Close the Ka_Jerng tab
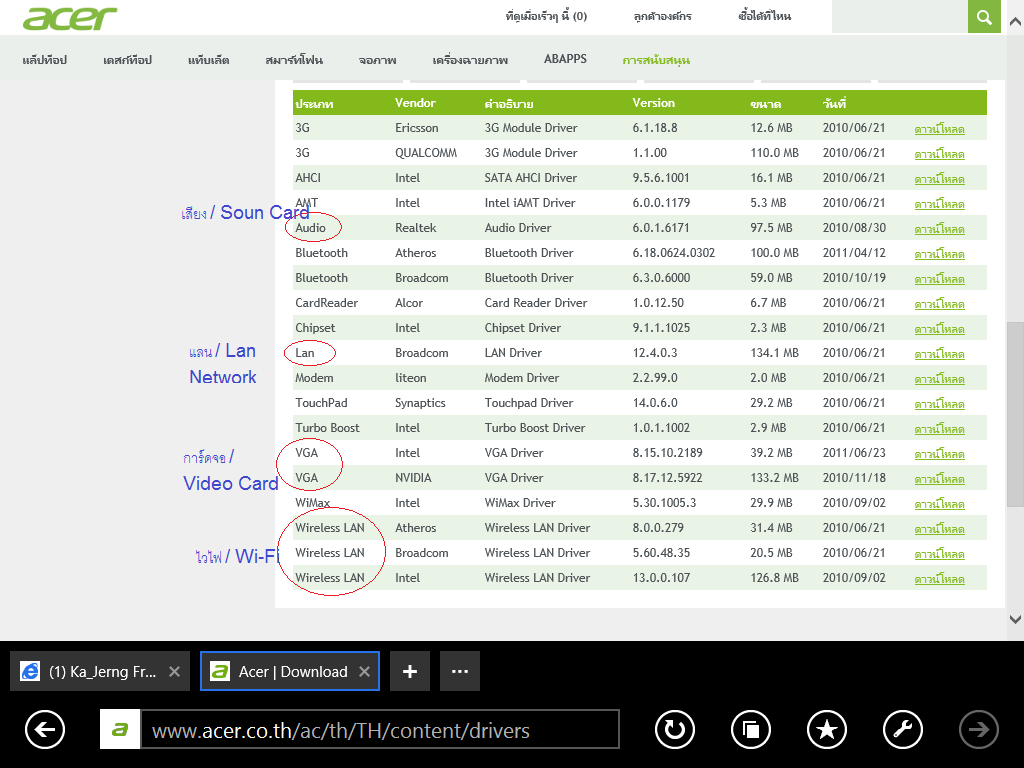The width and height of the screenshot is (1024, 768). click(174, 671)
